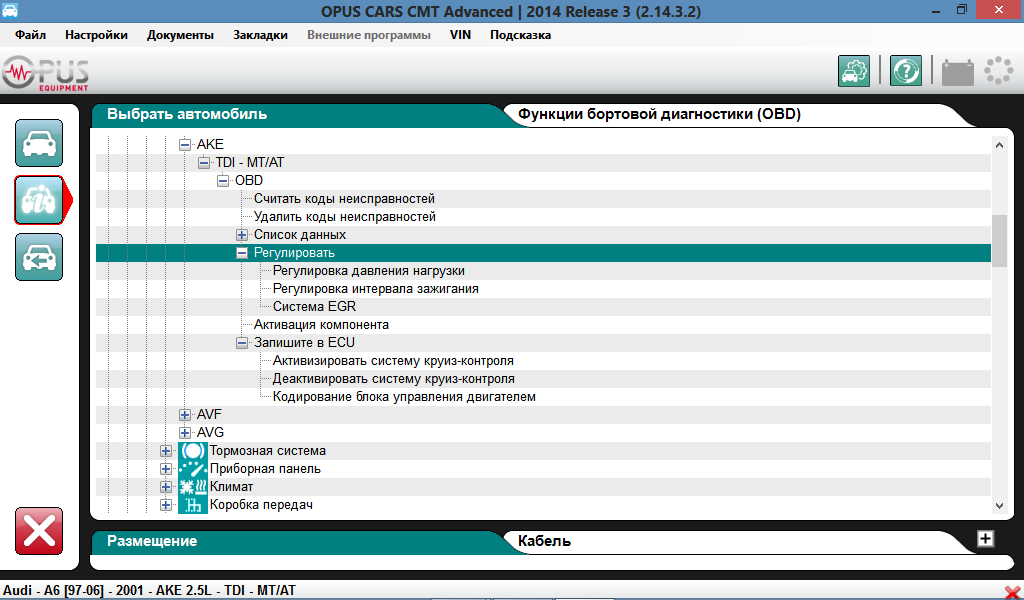Collapse the OBD node
Viewport: 1024px width, 600px height.
[x=223, y=180]
